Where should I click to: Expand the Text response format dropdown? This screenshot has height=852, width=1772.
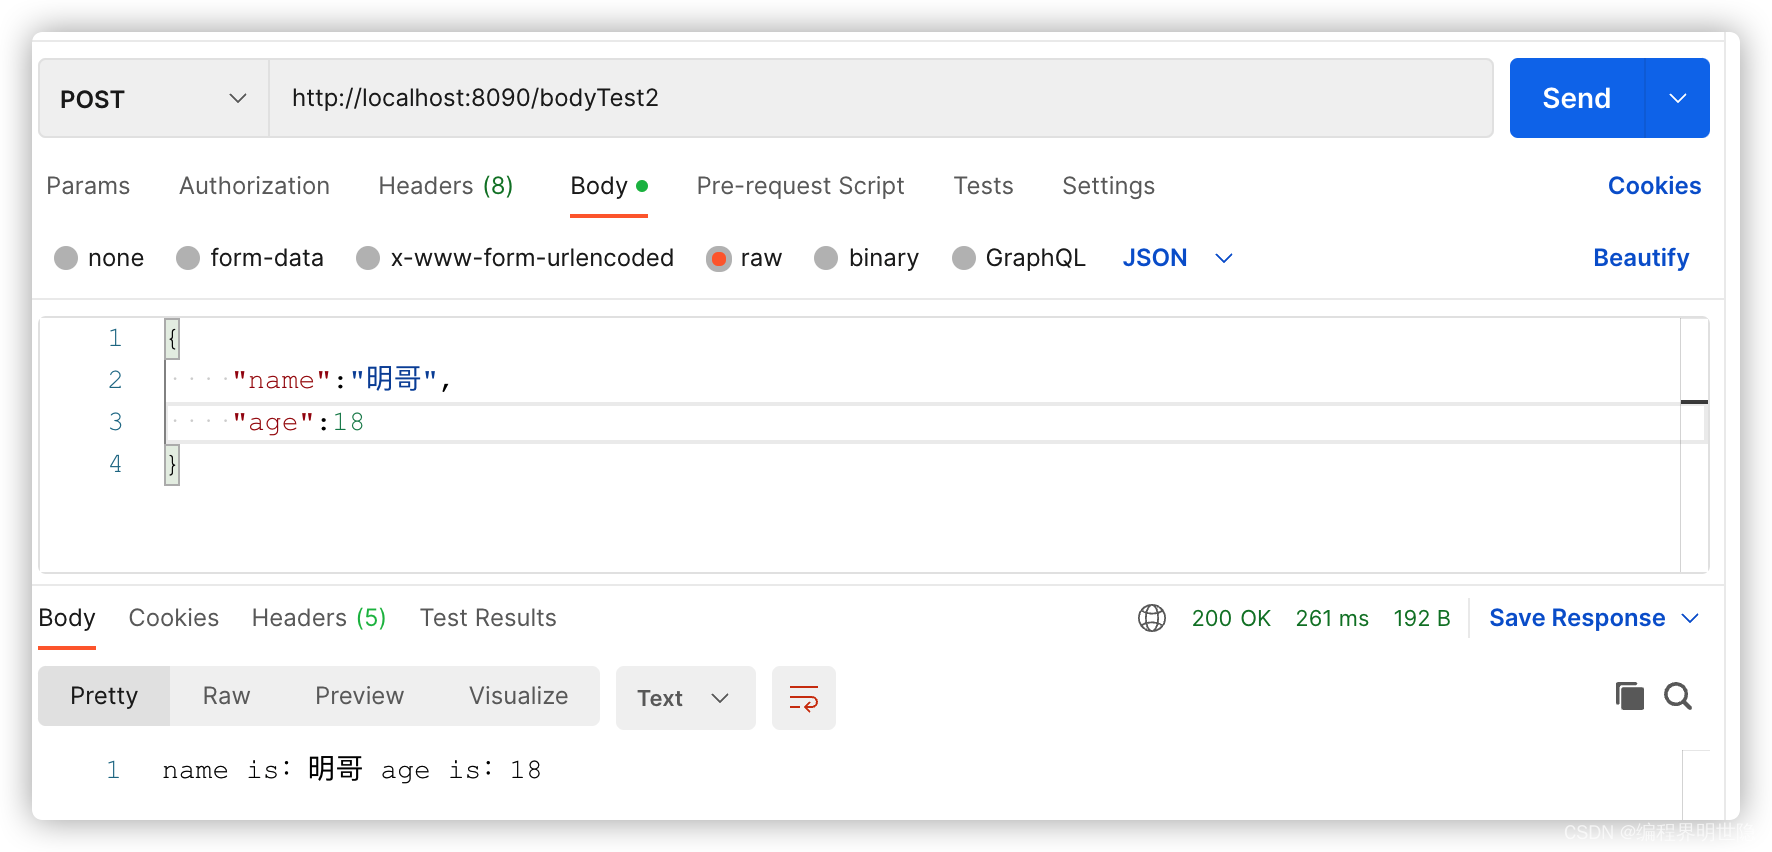tap(685, 698)
